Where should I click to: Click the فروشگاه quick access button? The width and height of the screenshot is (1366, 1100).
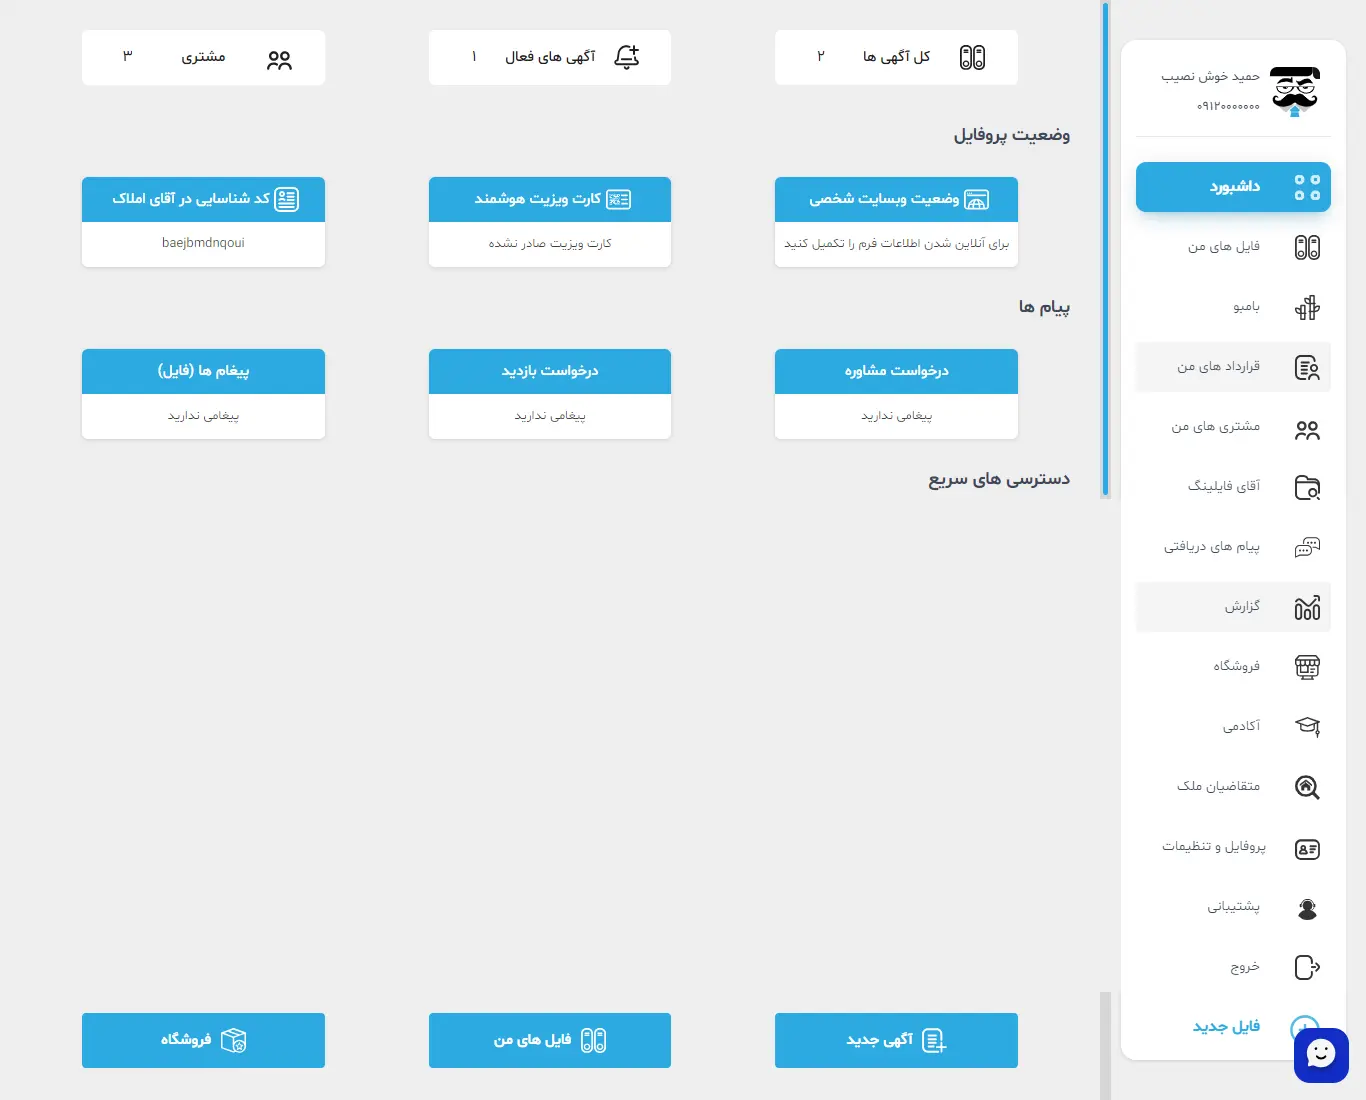203,1040
